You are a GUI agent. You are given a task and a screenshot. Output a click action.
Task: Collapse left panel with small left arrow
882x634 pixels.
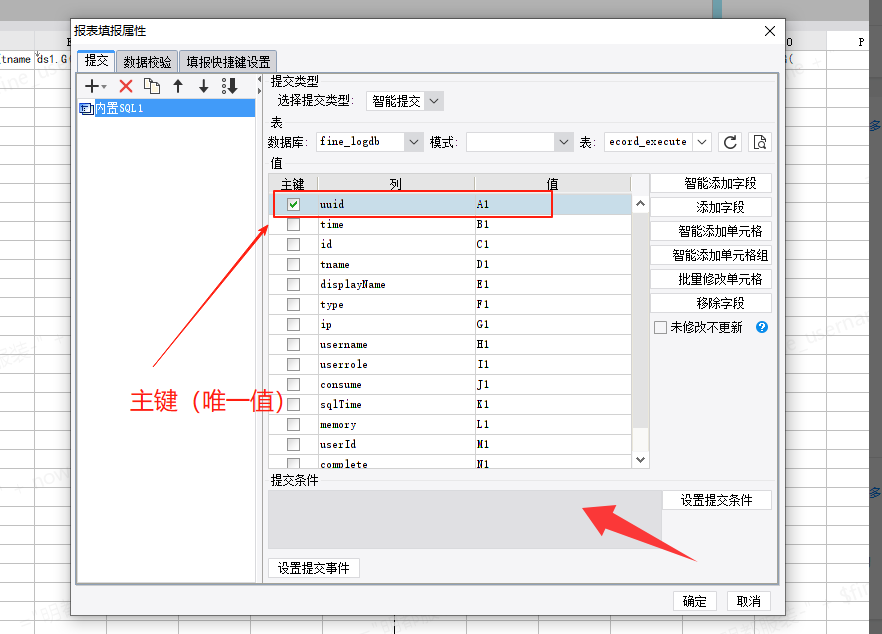point(259,79)
